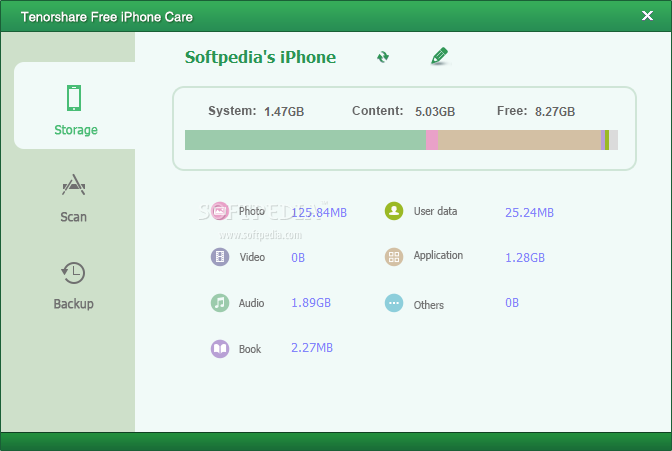
Task: Click the Application grid icon
Action: [x=394, y=257]
